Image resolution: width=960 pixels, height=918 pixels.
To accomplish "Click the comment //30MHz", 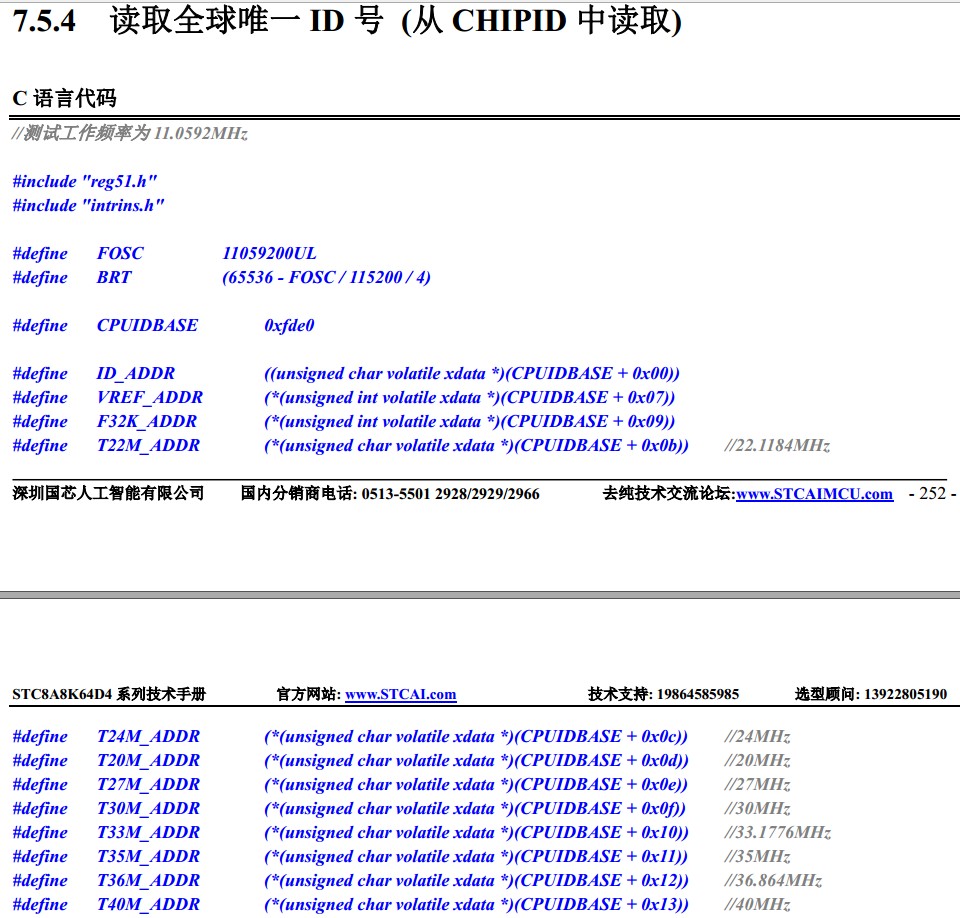I will 757,808.
